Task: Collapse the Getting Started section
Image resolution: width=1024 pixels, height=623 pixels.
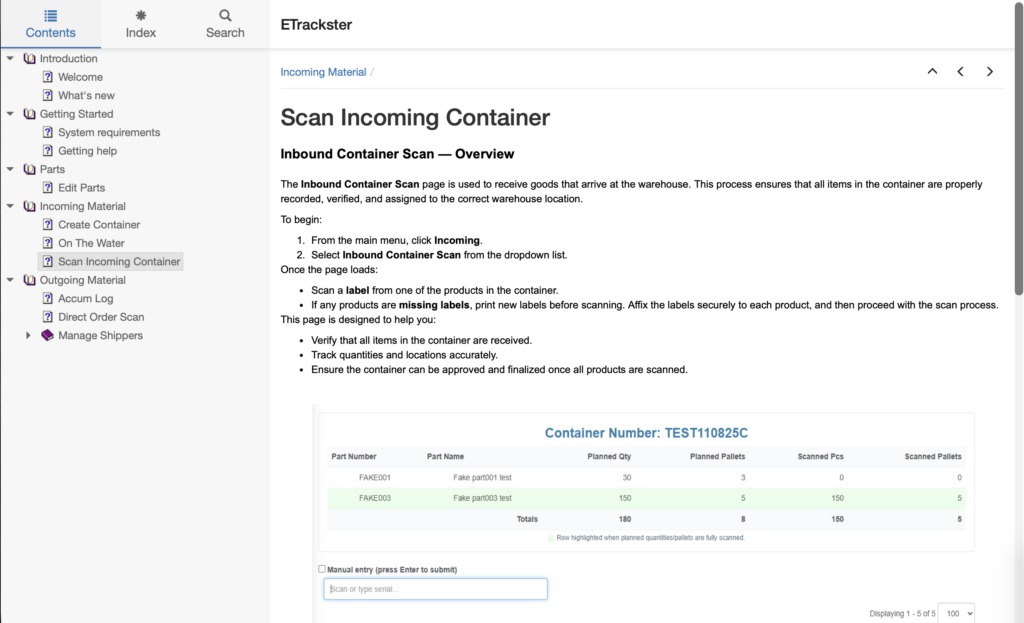Action: click(11, 114)
